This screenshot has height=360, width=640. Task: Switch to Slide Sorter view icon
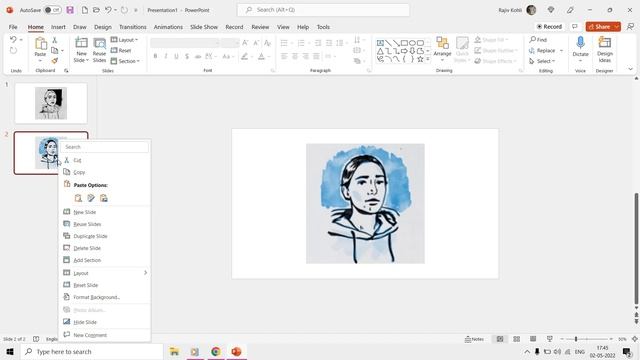(516, 339)
